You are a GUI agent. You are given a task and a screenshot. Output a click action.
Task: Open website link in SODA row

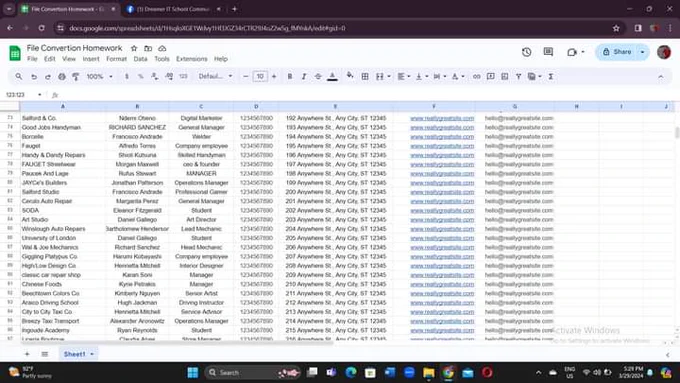(442, 210)
